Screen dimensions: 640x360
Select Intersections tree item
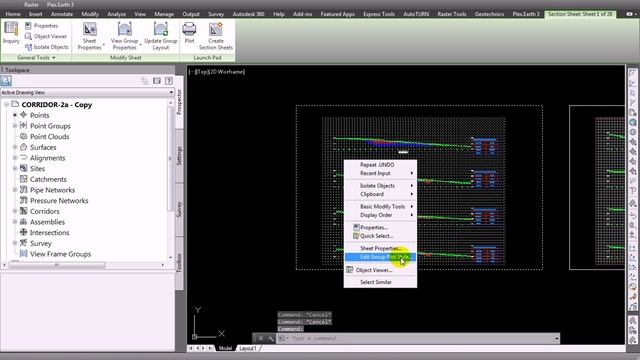tap(49, 233)
